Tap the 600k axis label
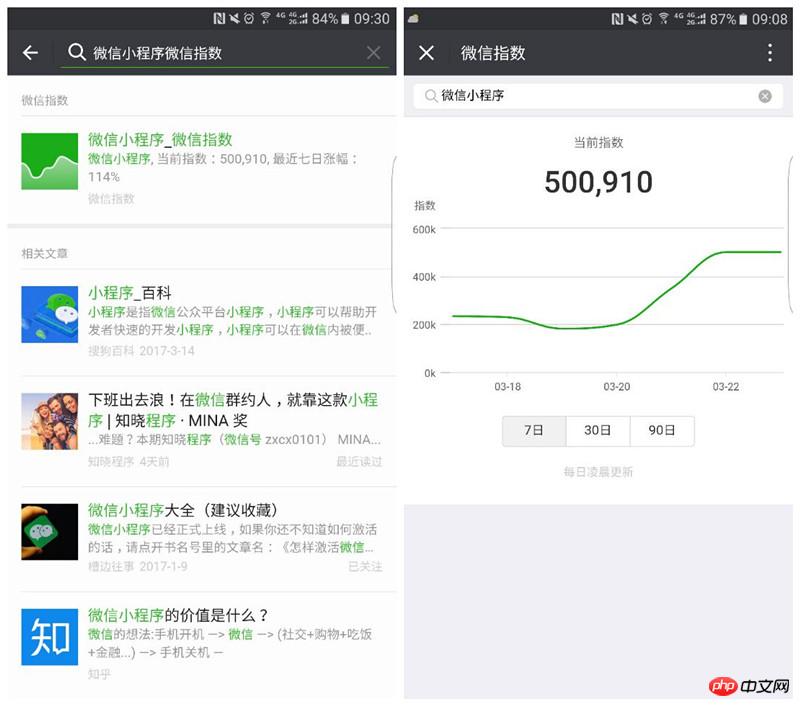The width and height of the screenshot is (800, 706). pos(424,230)
